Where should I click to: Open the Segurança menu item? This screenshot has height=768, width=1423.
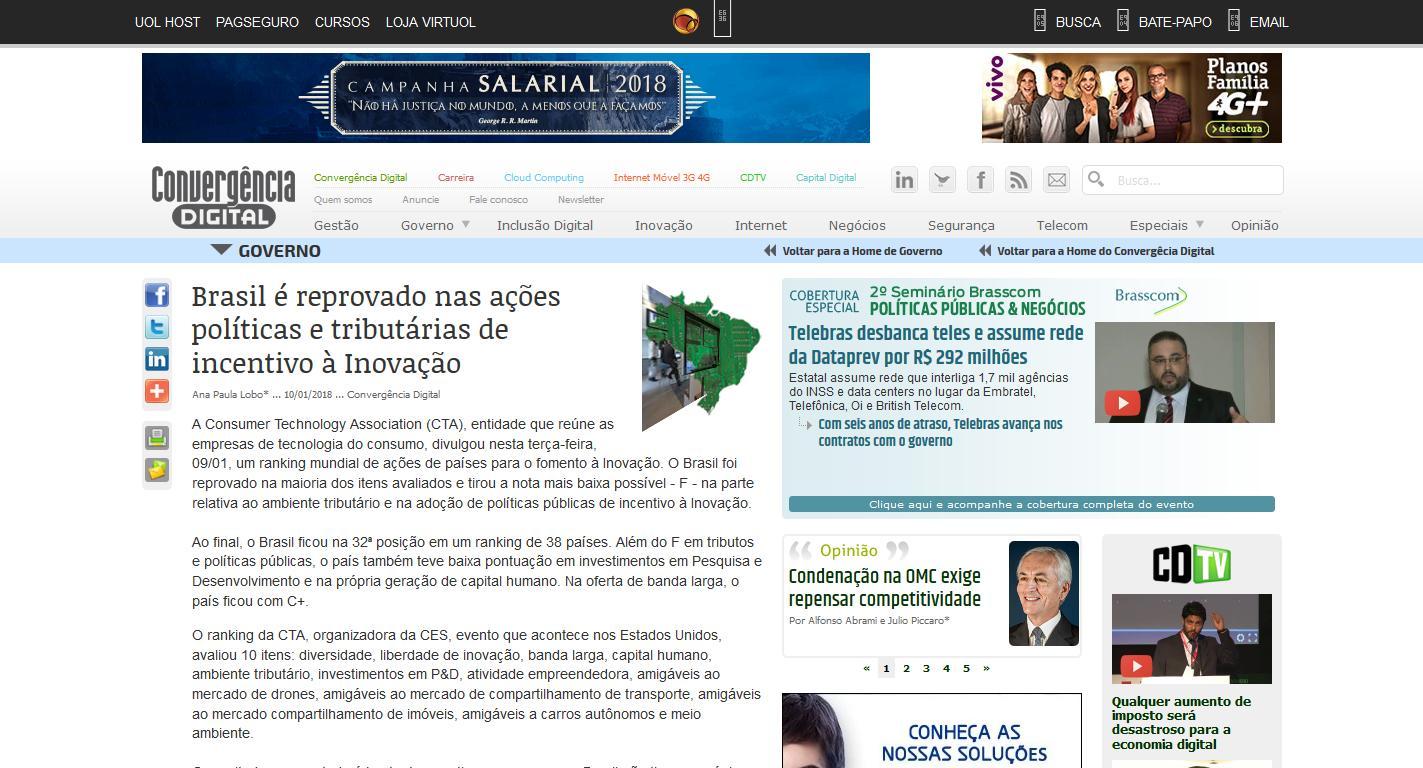(961, 225)
